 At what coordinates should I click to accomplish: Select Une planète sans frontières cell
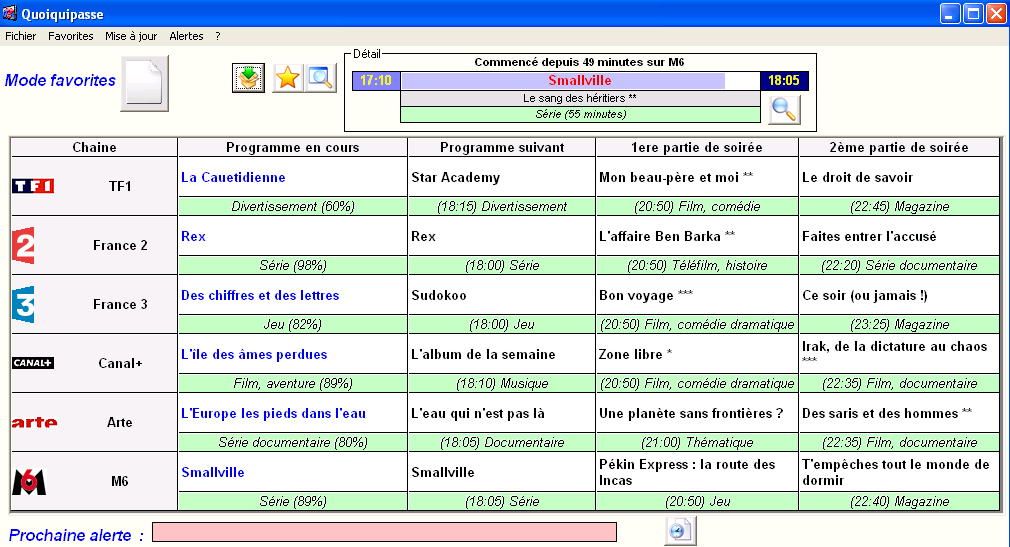click(697, 413)
